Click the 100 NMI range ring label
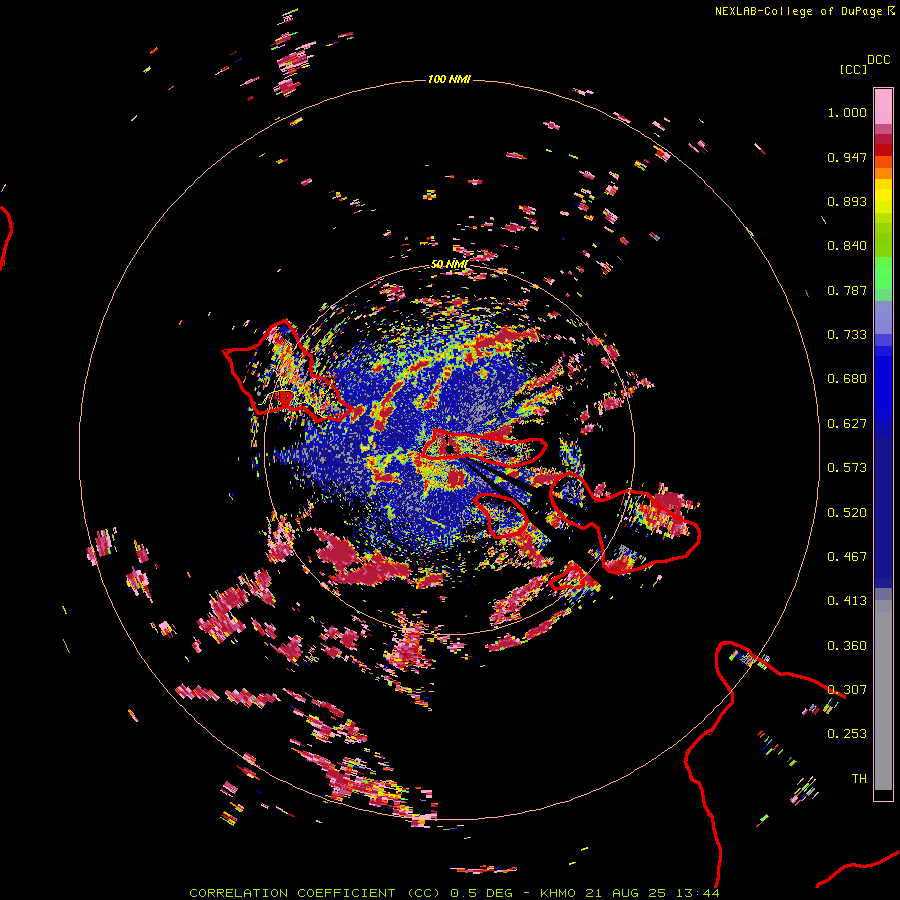Image resolution: width=900 pixels, height=900 pixels. pyautogui.click(x=449, y=79)
